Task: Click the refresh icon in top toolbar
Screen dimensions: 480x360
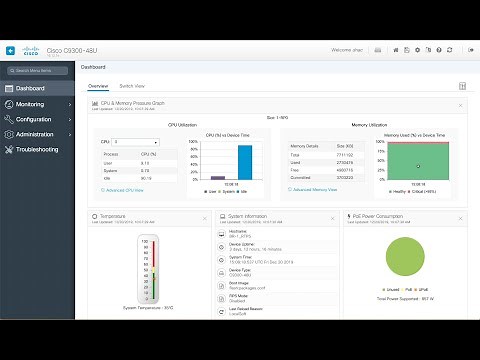Action: click(x=450, y=50)
